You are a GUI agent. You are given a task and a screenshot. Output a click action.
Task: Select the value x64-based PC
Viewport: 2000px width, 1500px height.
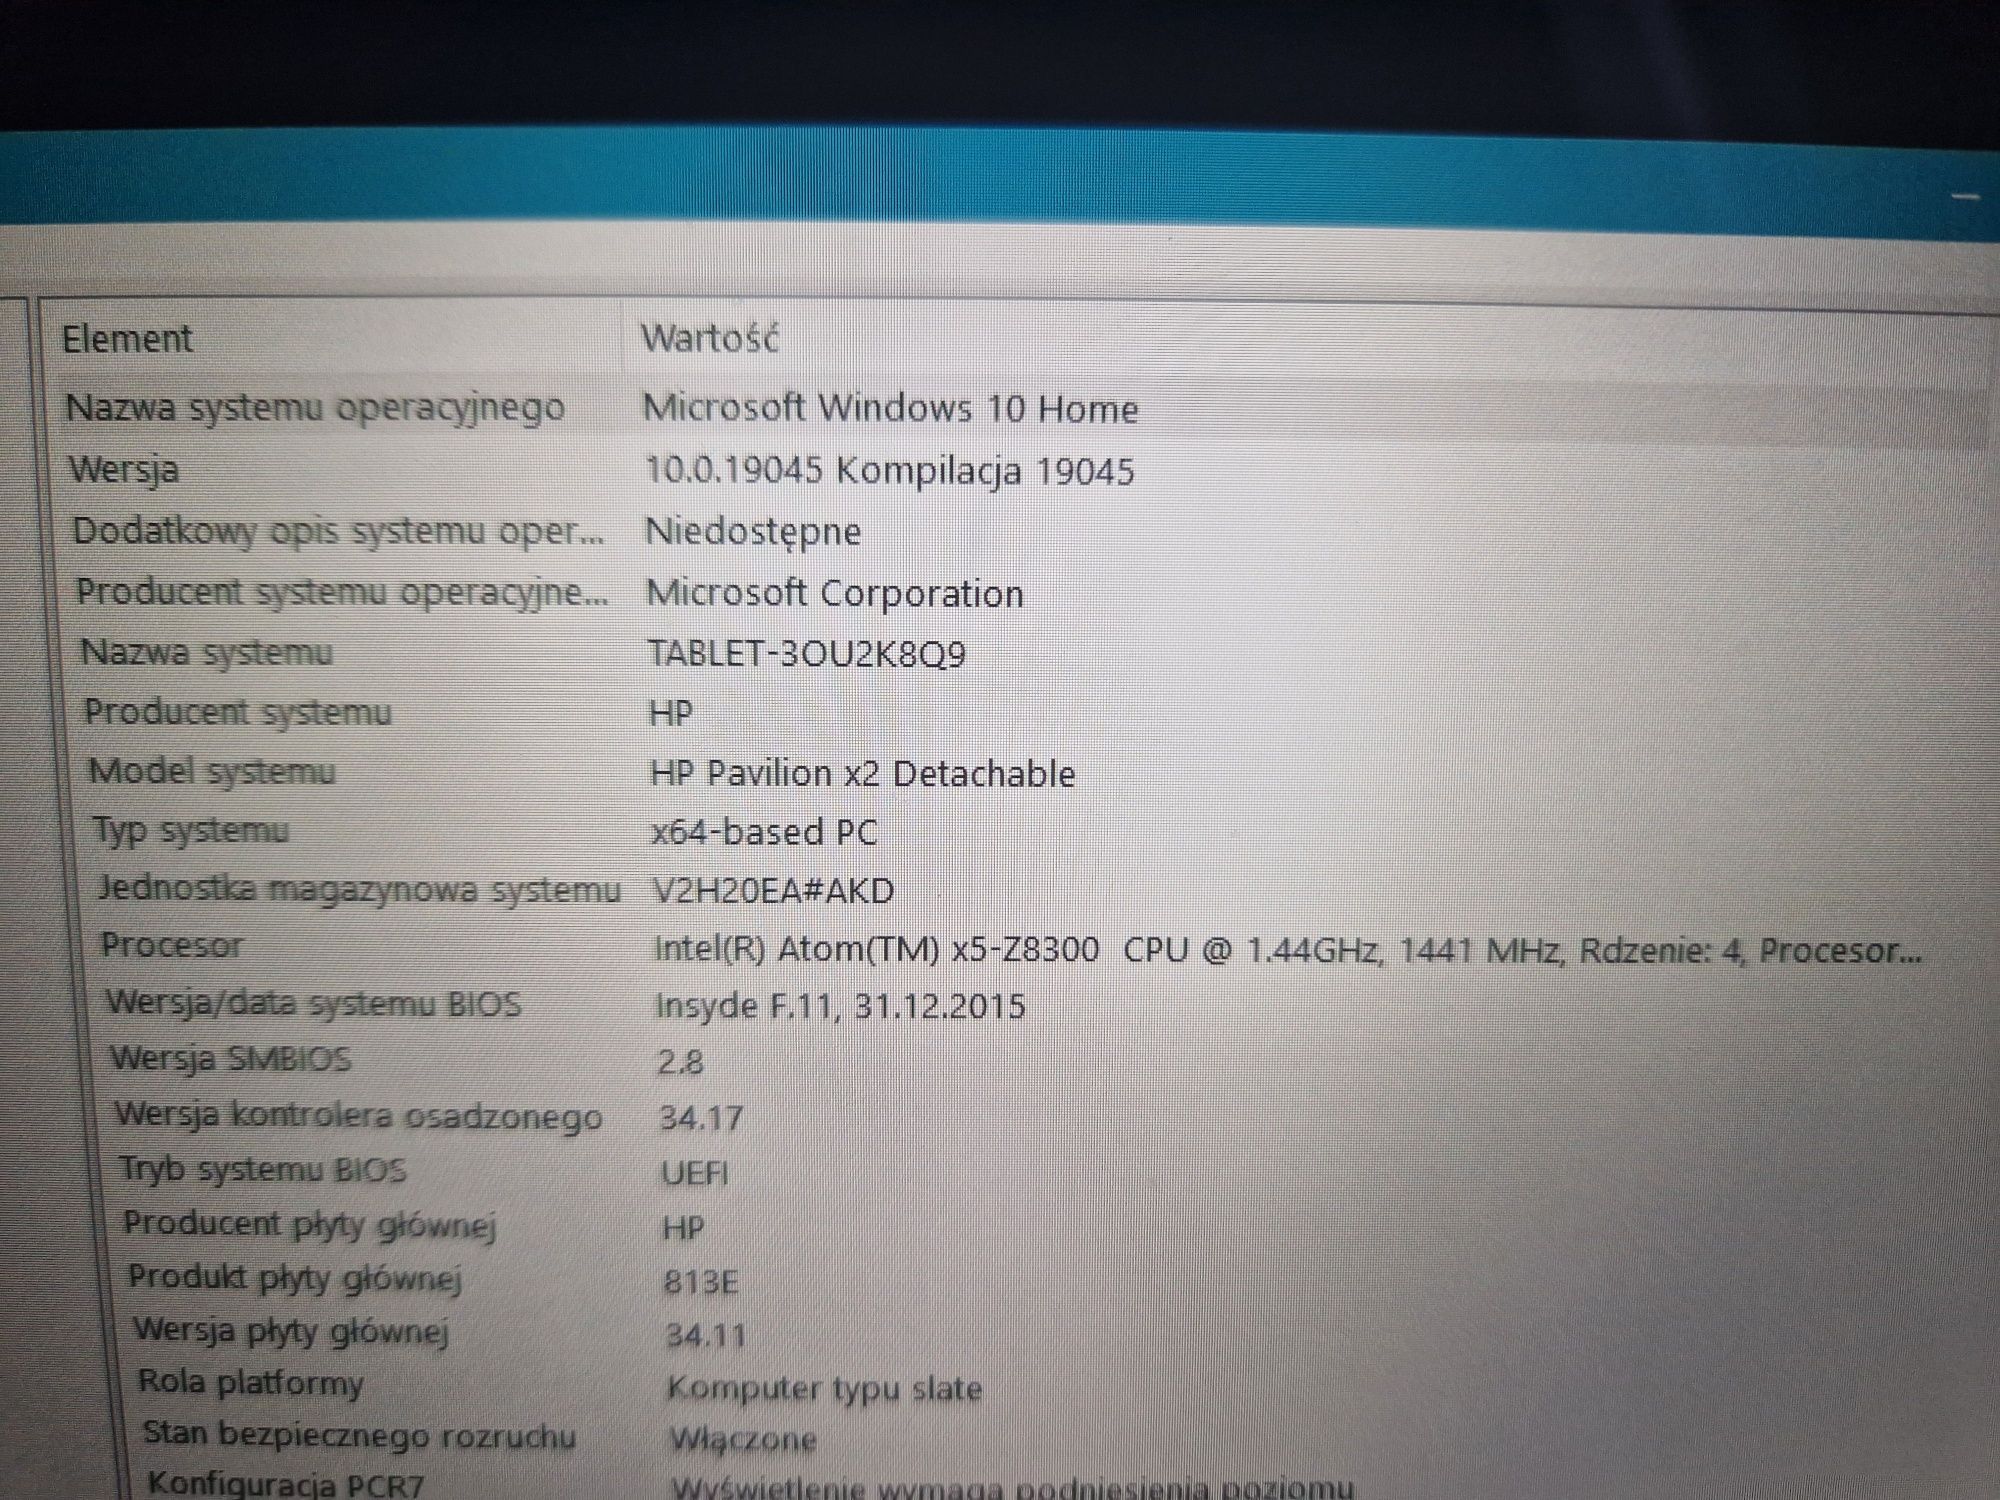coord(764,832)
